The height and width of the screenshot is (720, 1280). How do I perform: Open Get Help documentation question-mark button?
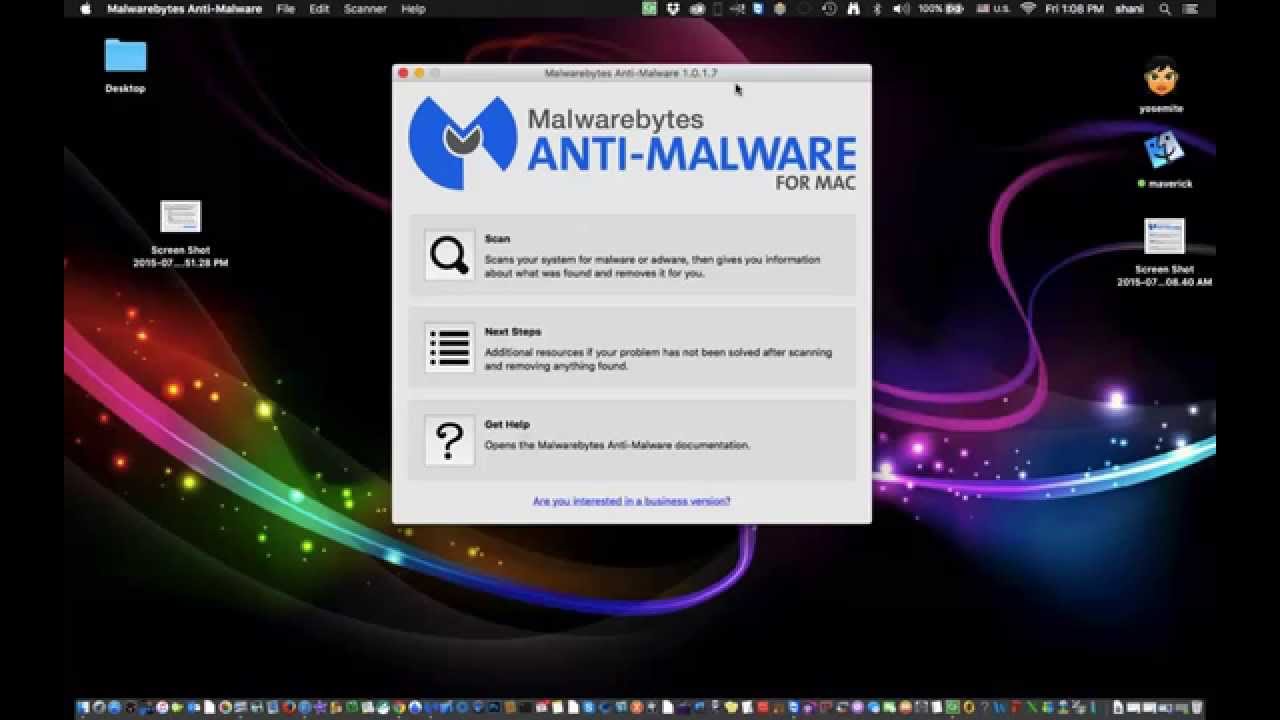coord(449,441)
